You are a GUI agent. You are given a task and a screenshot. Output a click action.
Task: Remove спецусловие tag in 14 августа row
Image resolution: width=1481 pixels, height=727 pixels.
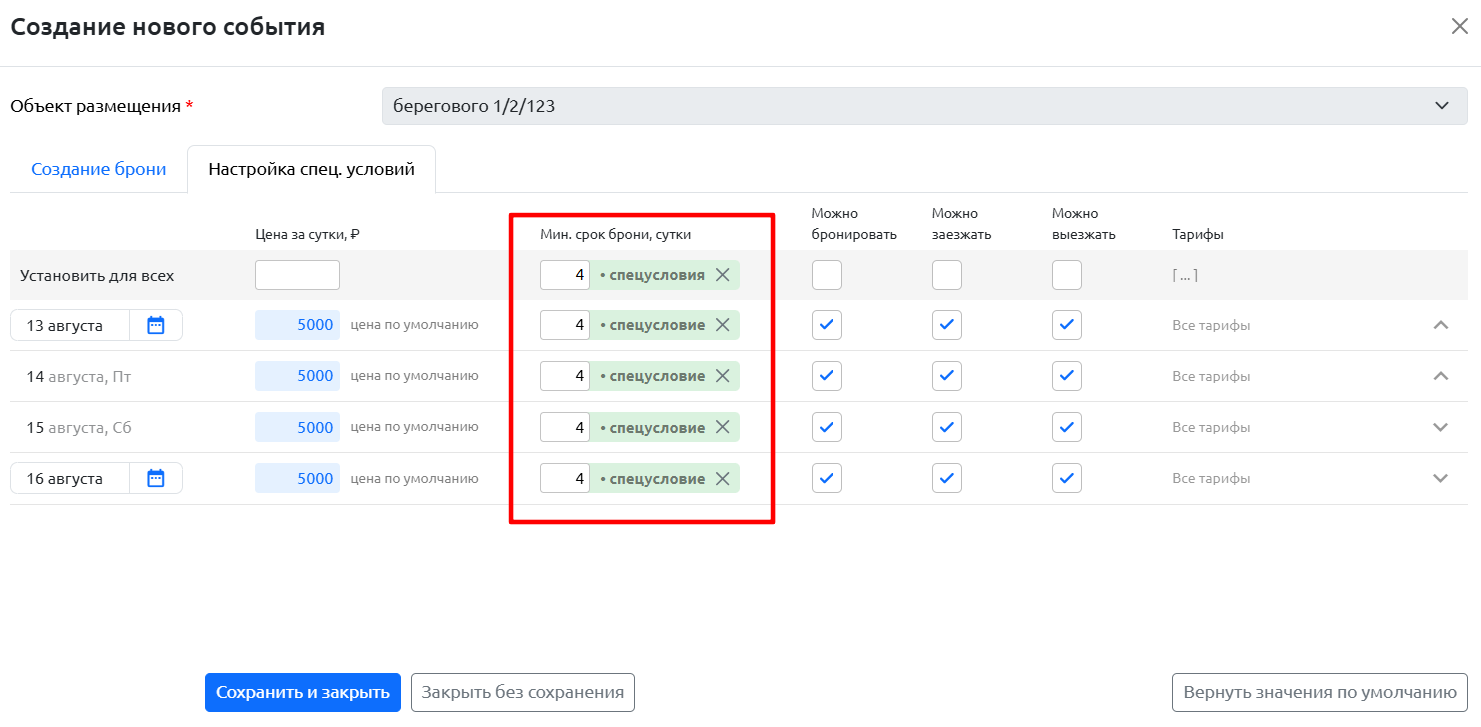click(x=723, y=376)
